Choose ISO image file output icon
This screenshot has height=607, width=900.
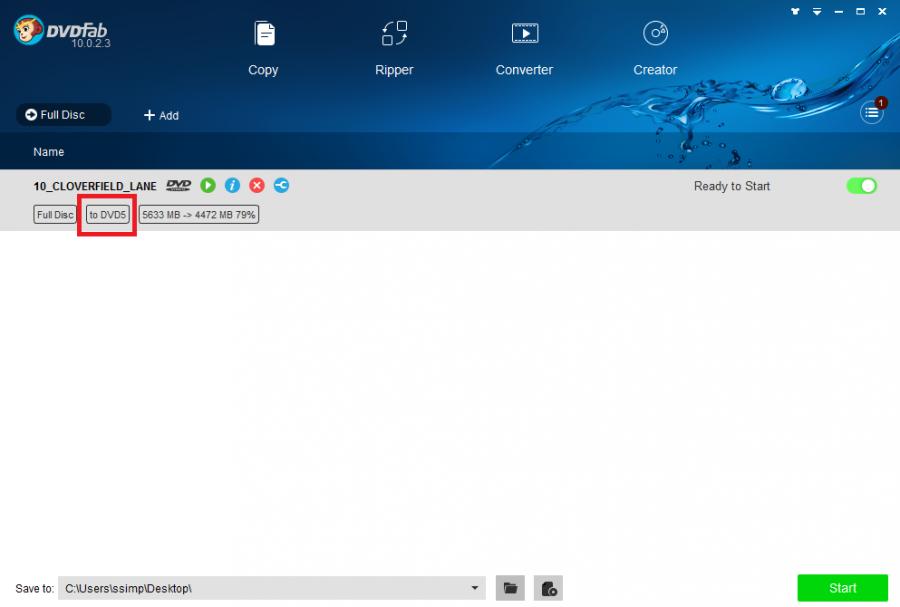point(548,588)
